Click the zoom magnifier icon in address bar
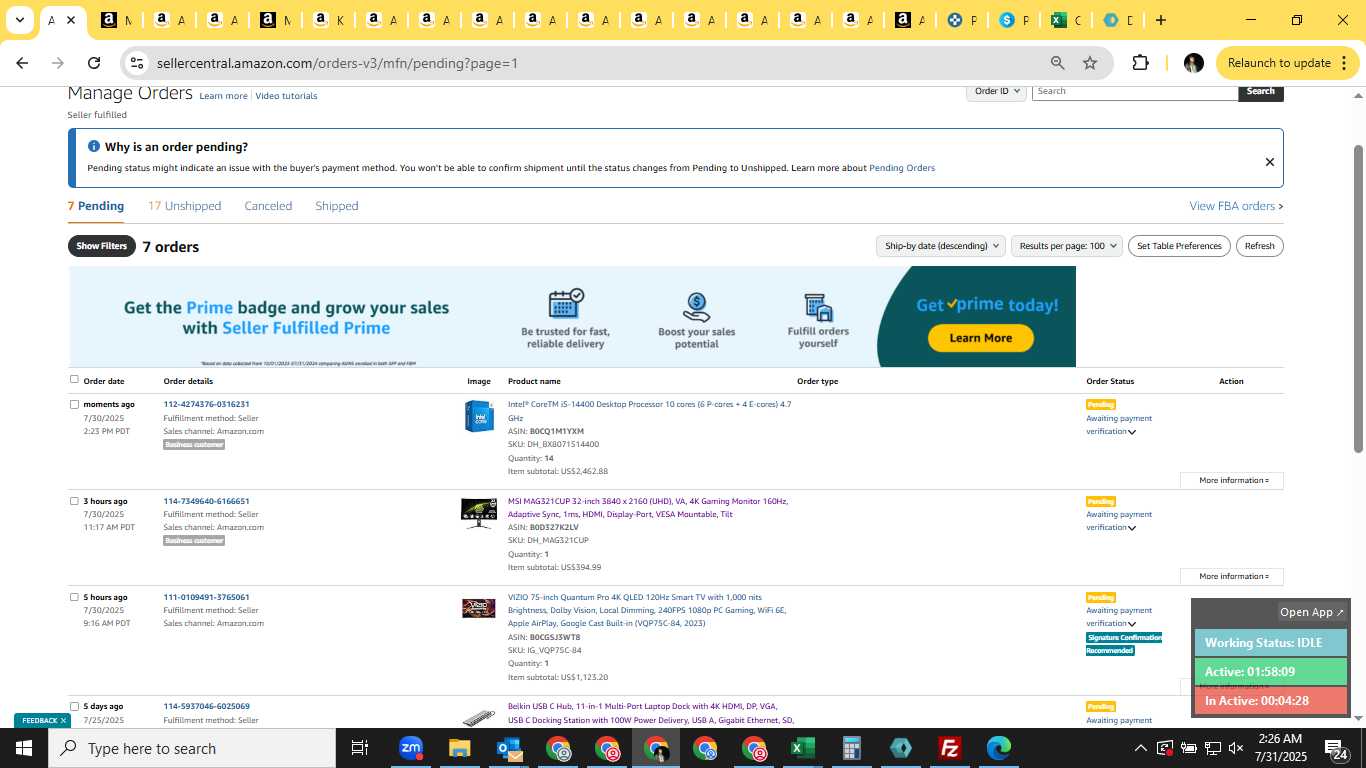This screenshot has height=768, width=1366. 1057,63
